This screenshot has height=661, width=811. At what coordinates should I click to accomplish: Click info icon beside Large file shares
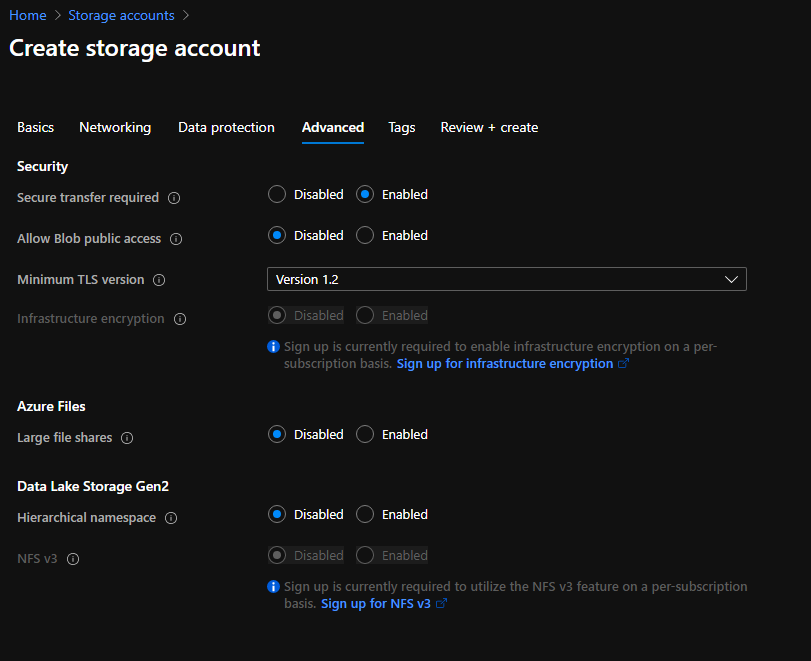coord(127,438)
